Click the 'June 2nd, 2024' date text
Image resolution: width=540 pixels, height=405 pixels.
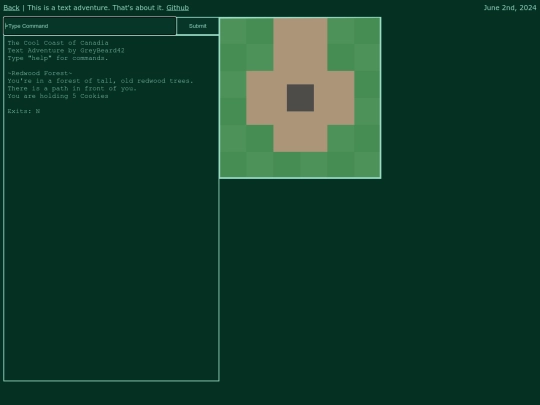click(x=510, y=8)
